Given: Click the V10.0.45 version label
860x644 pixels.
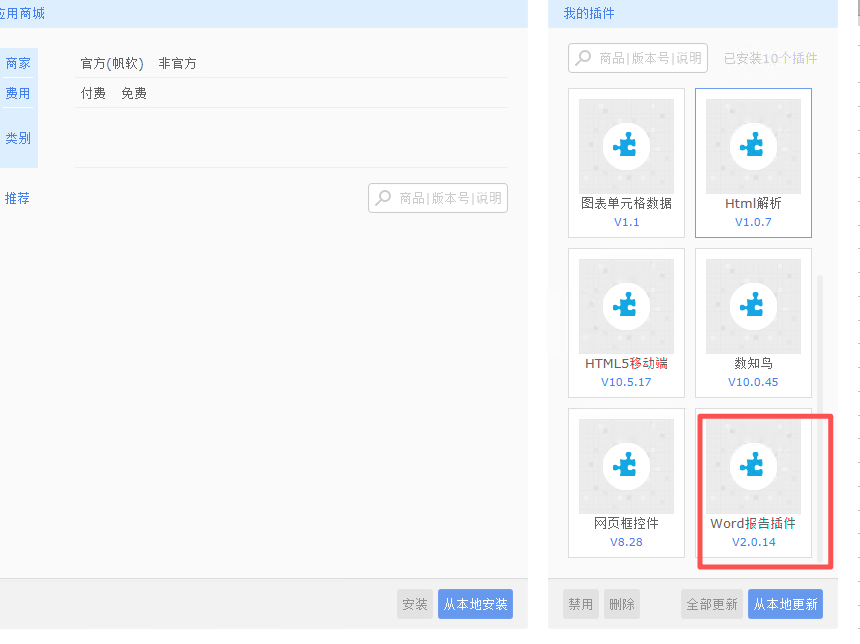Looking at the screenshot, I should [x=753, y=382].
